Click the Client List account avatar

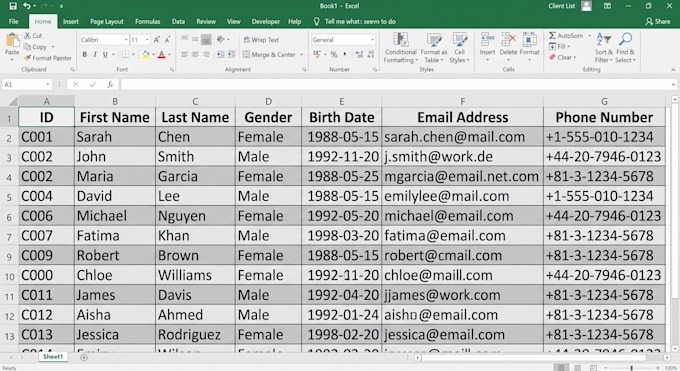(x=586, y=6)
